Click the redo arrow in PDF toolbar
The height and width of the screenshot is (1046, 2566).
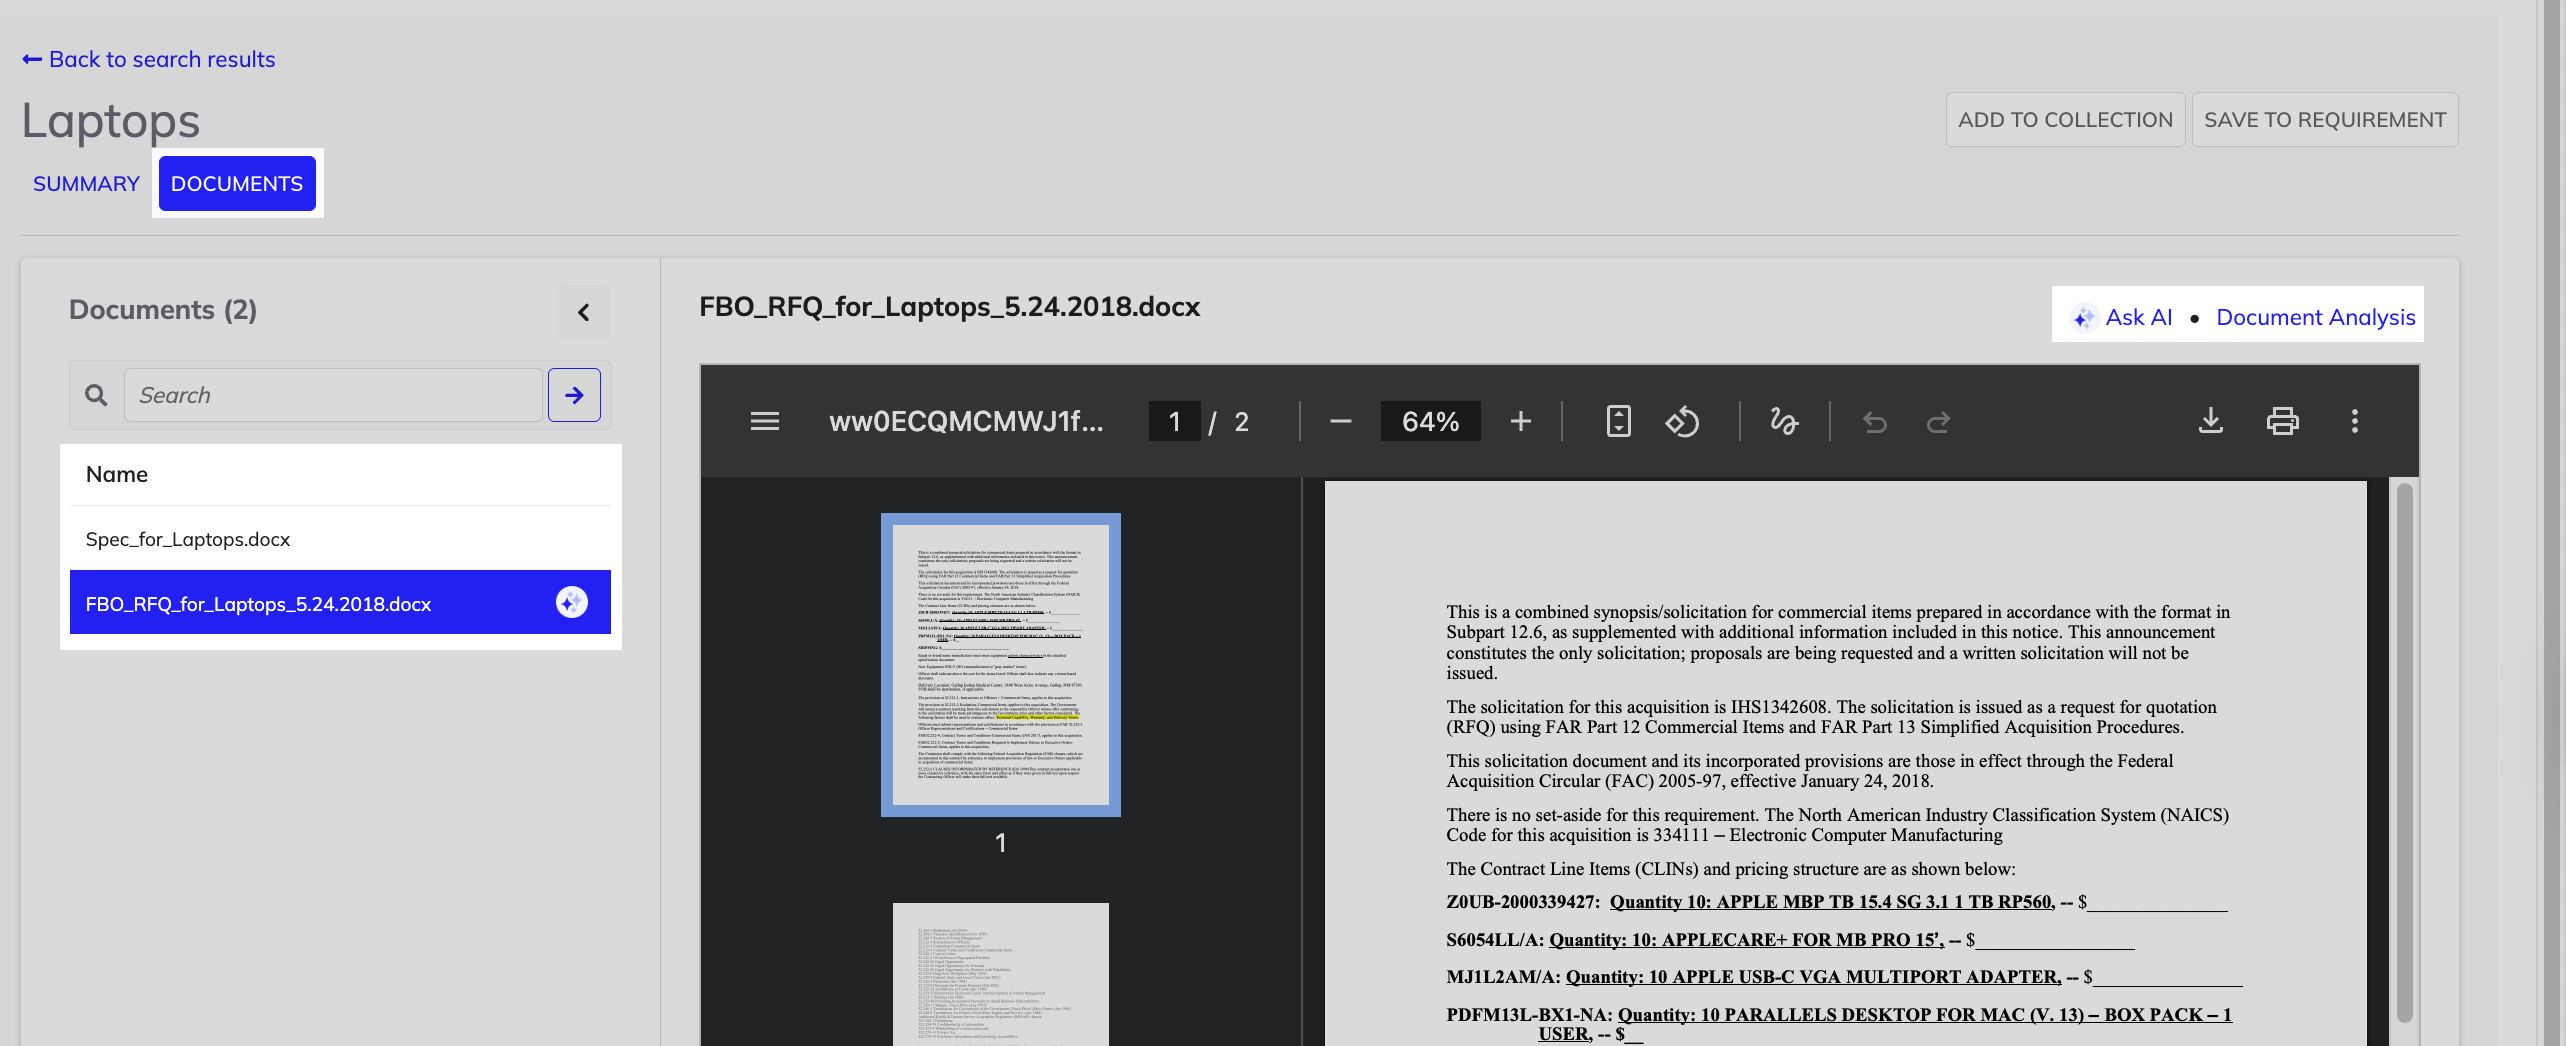click(1938, 422)
